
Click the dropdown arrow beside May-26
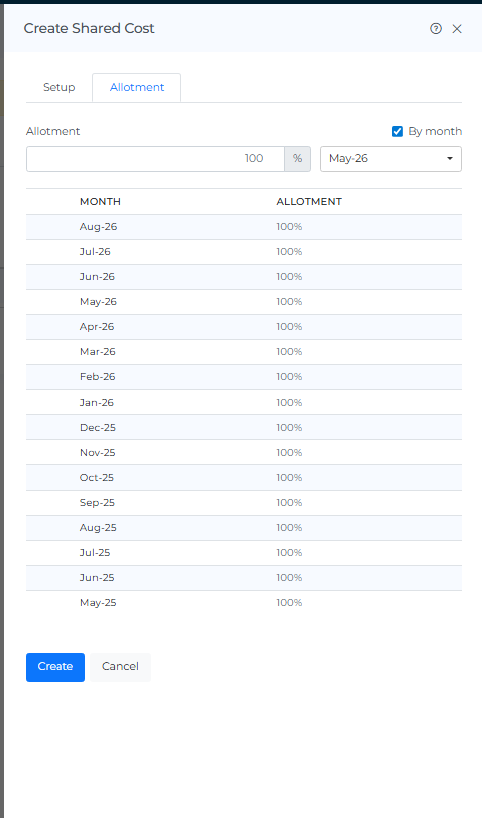(x=450, y=159)
